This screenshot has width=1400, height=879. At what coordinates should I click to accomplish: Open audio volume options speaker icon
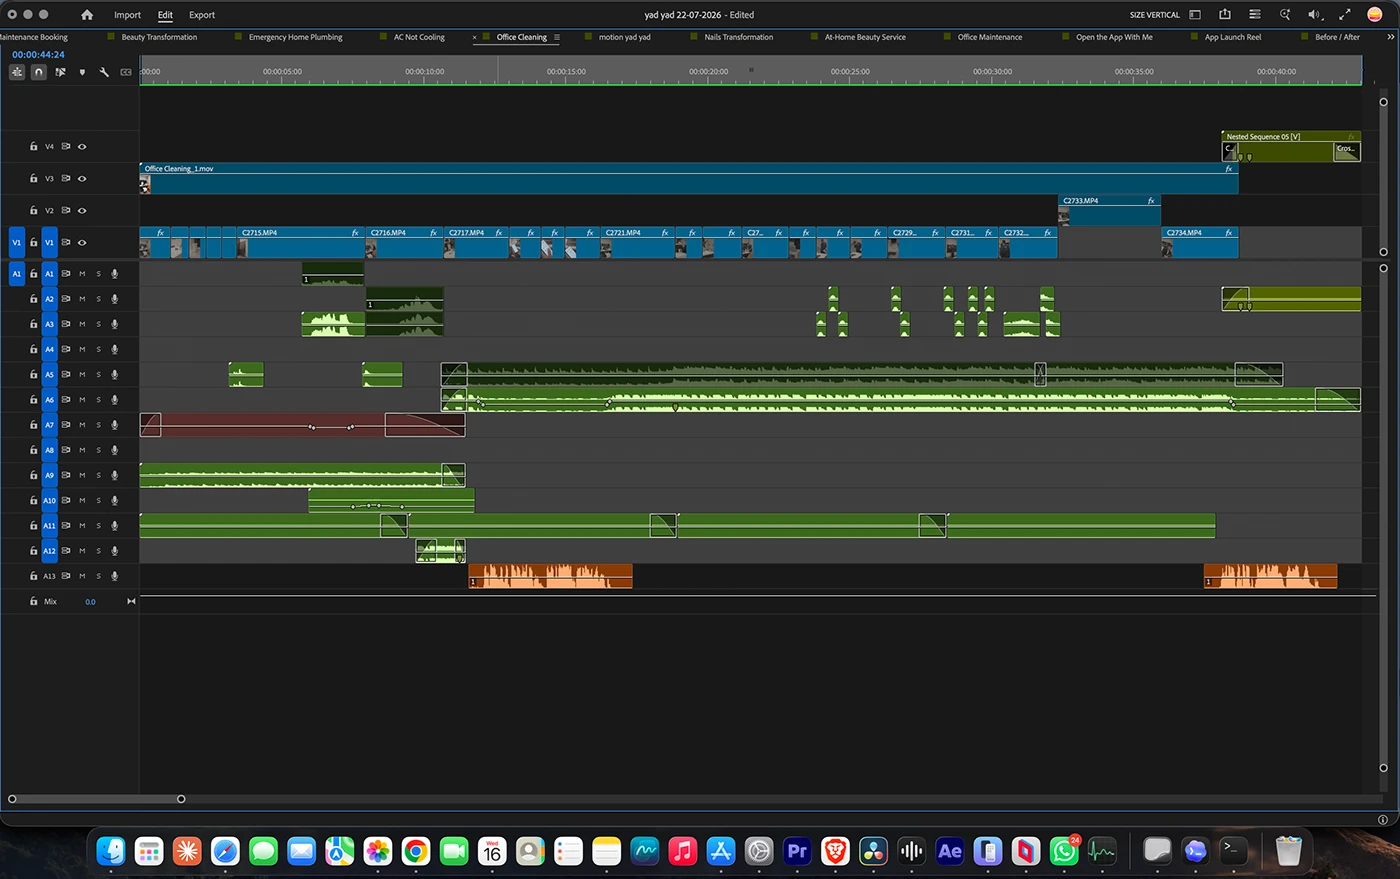pyautogui.click(x=1315, y=15)
